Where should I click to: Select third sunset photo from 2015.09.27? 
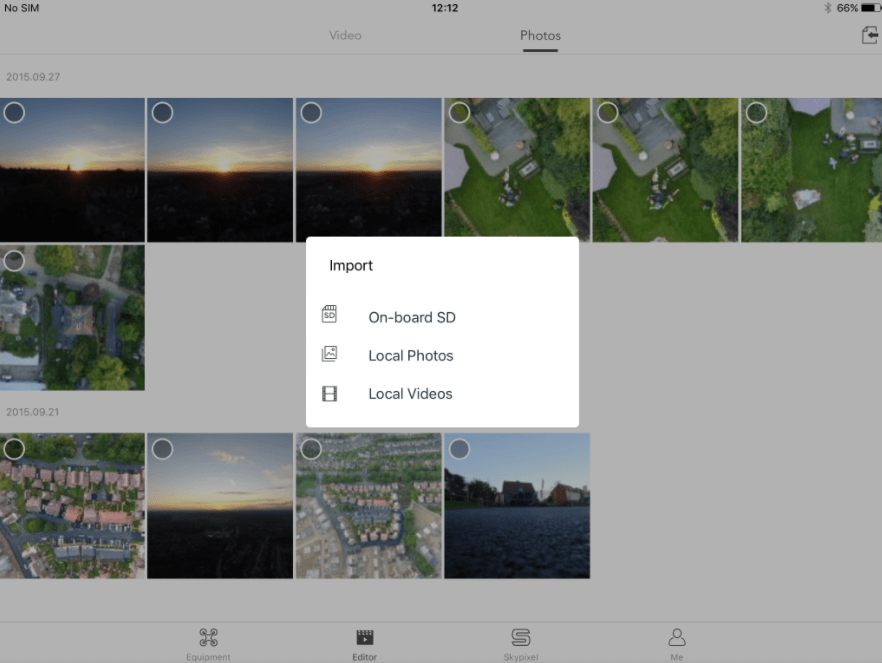point(311,112)
